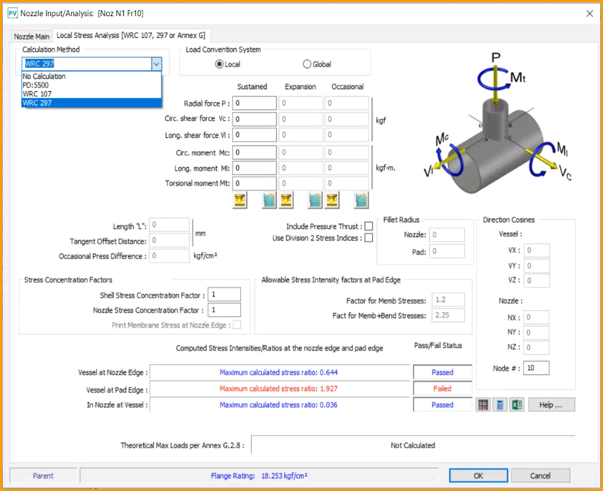603x491 pixels.
Task: Toggle Use Division 2 Stress Indices checkbox
Action: (369, 238)
